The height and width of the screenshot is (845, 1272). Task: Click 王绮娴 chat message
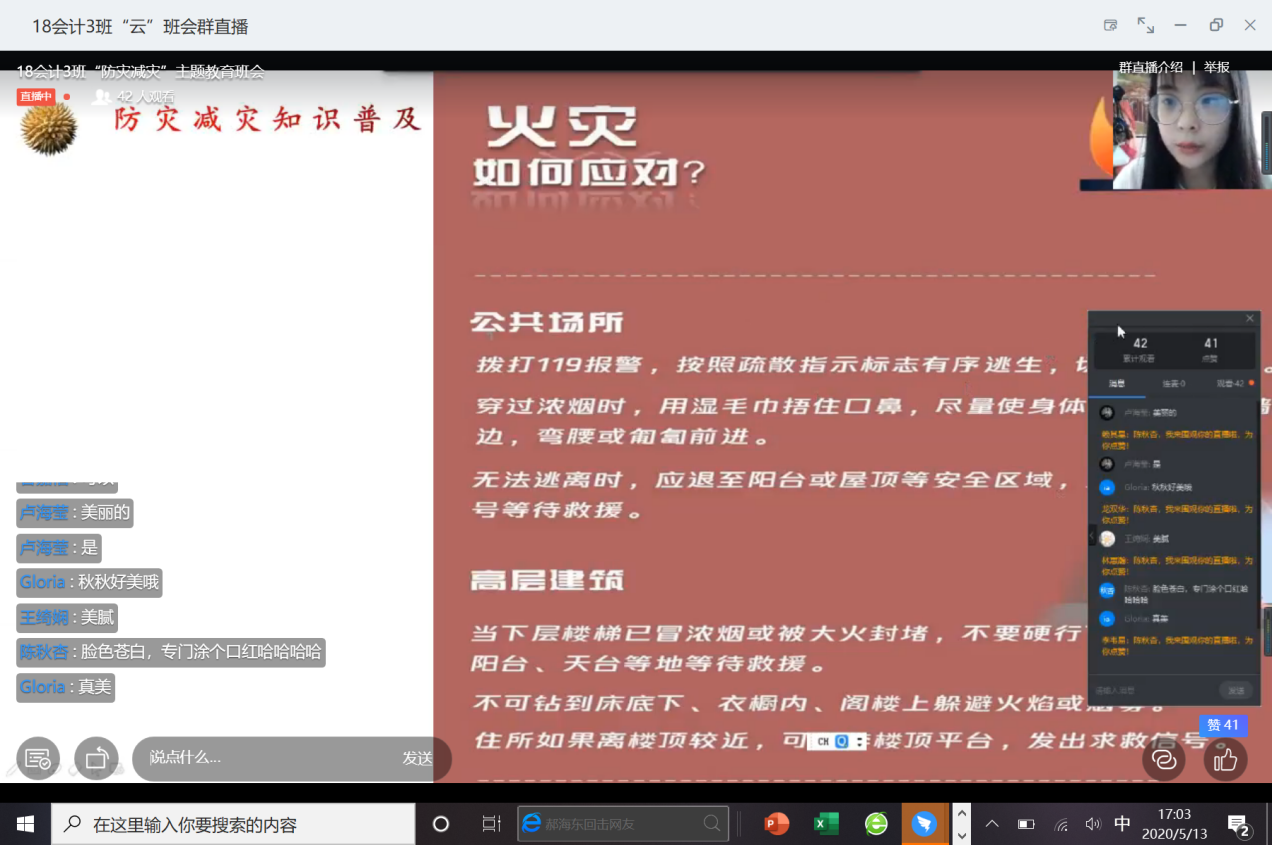[67, 617]
